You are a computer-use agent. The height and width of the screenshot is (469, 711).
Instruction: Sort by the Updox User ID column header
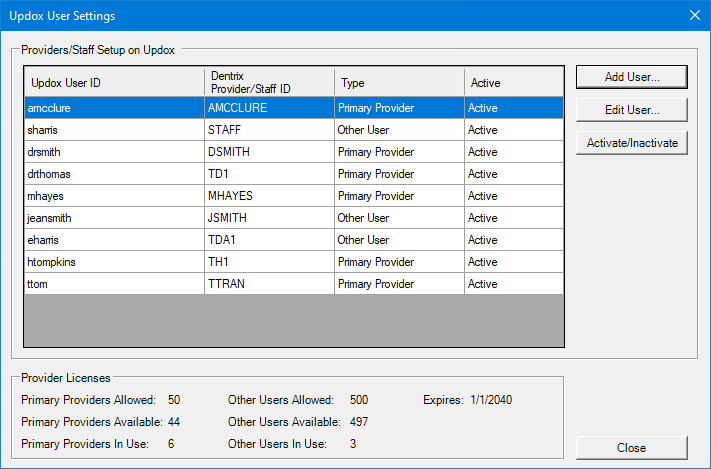tap(114, 82)
